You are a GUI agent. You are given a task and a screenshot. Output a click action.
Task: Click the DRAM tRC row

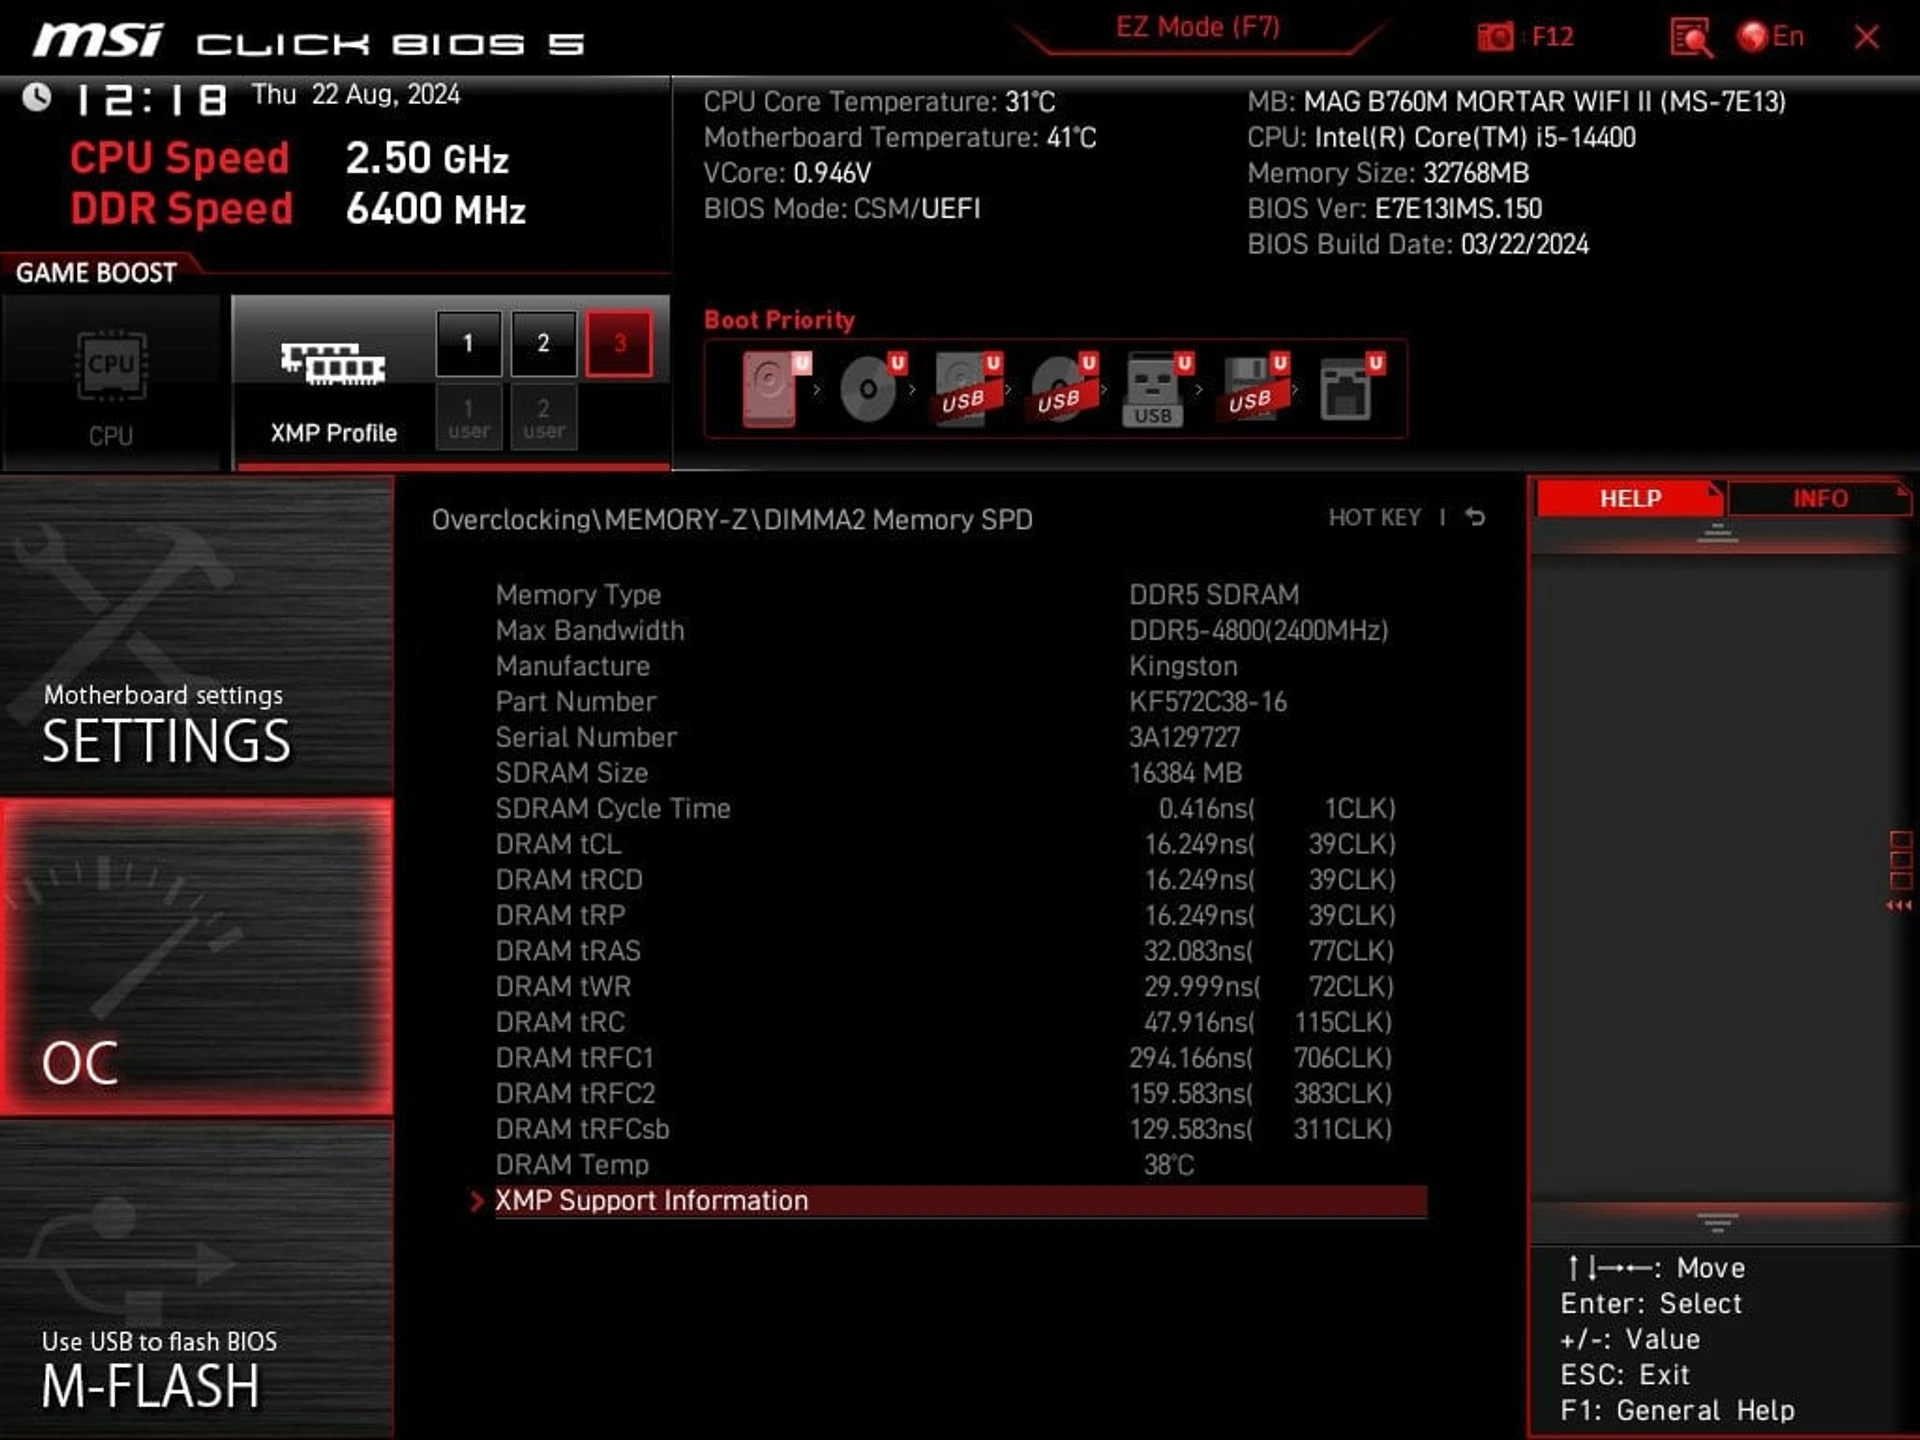pos(960,1022)
